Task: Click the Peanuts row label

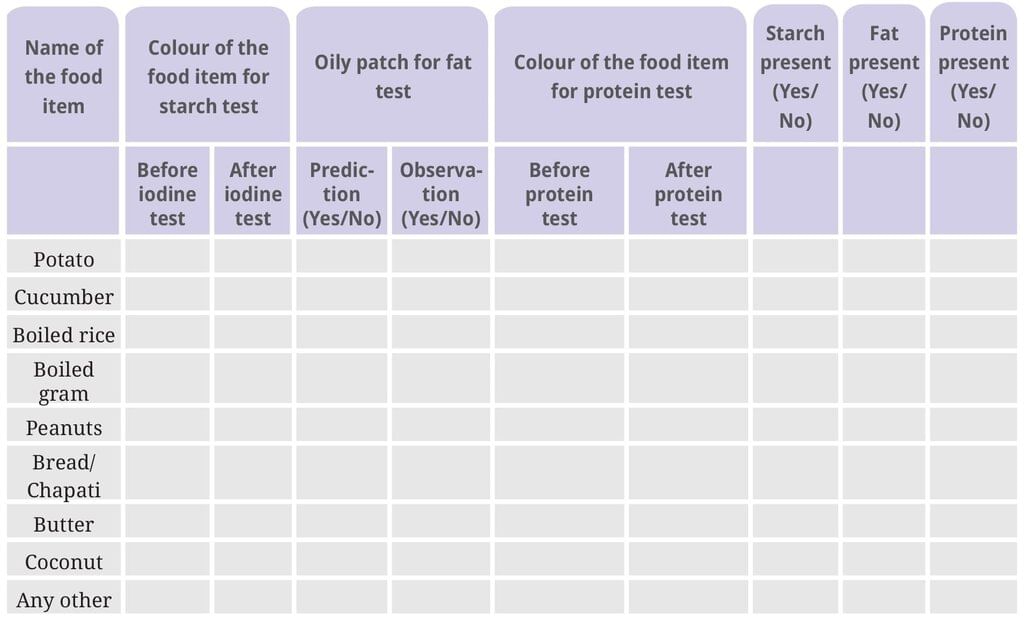Action: pyautogui.click(x=63, y=427)
